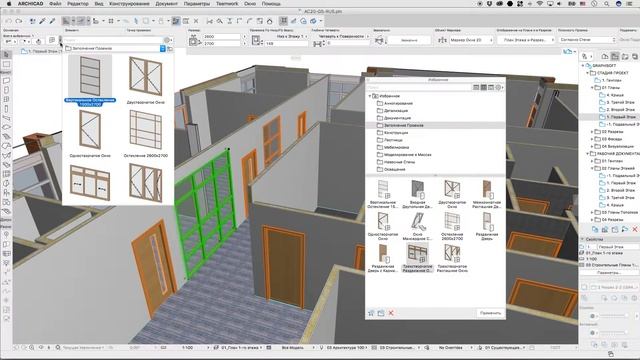
Task: Click the Wi-Fi icon in menu bar
Action: click(540, 3)
